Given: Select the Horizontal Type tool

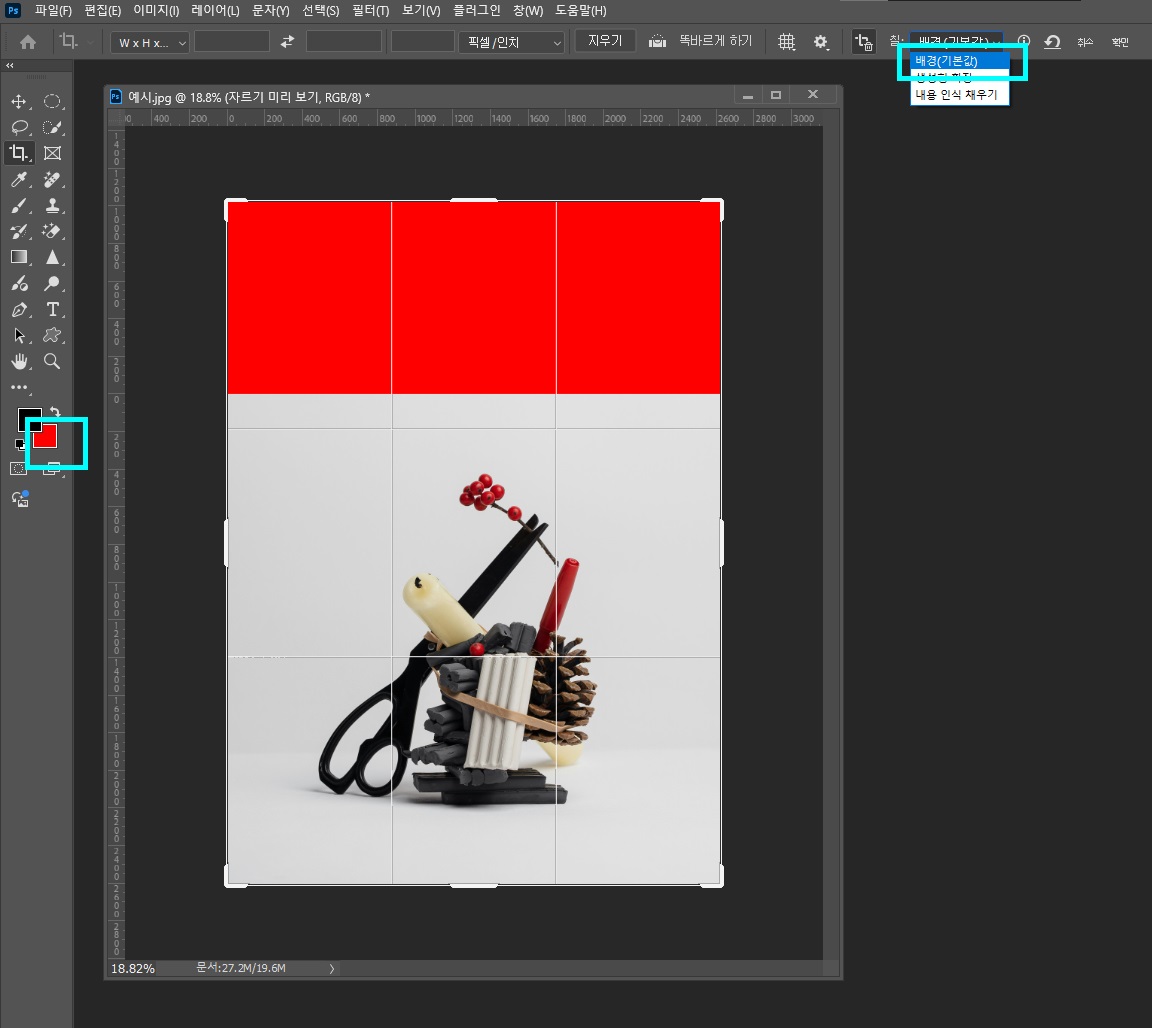Looking at the screenshot, I should coord(52,309).
